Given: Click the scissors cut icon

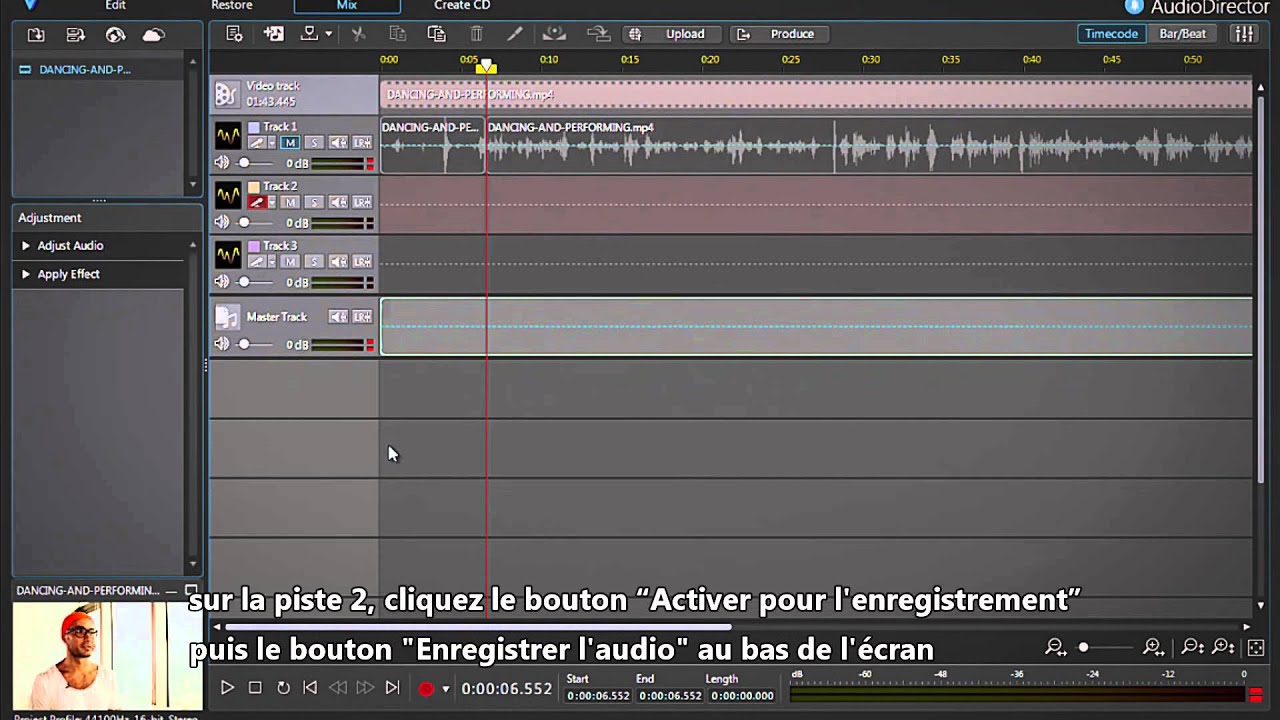Looking at the screenshot, I should click(x=358, y=34).
